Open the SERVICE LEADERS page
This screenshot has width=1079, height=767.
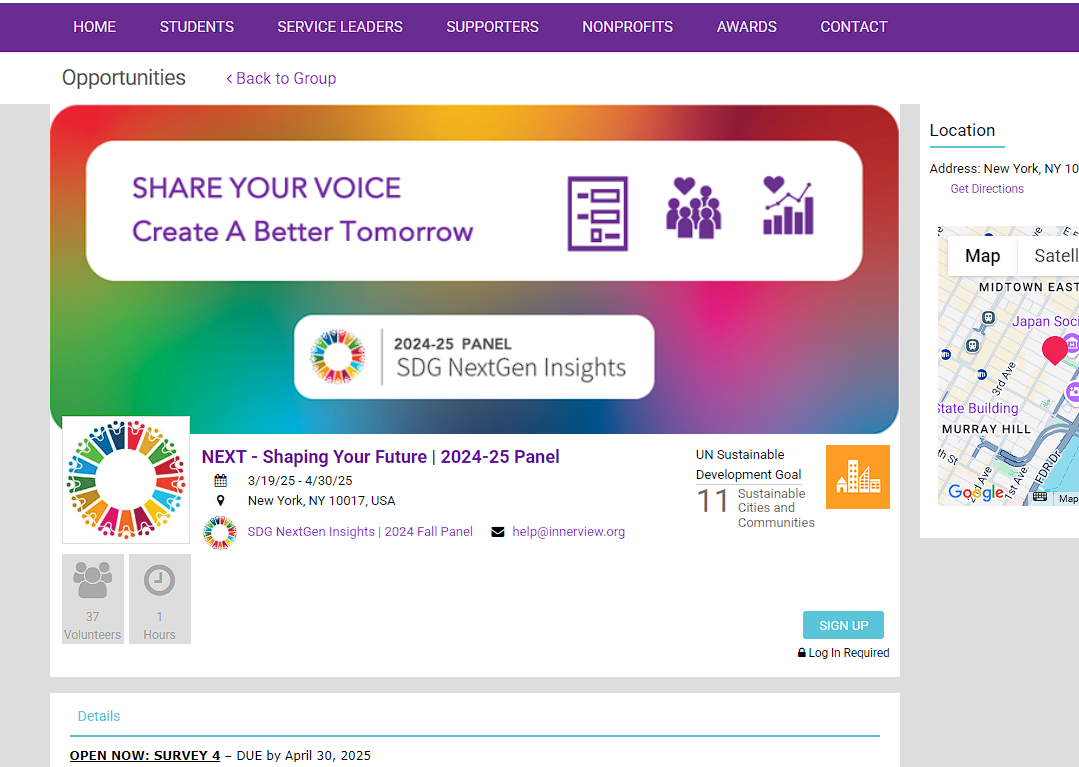340,27
